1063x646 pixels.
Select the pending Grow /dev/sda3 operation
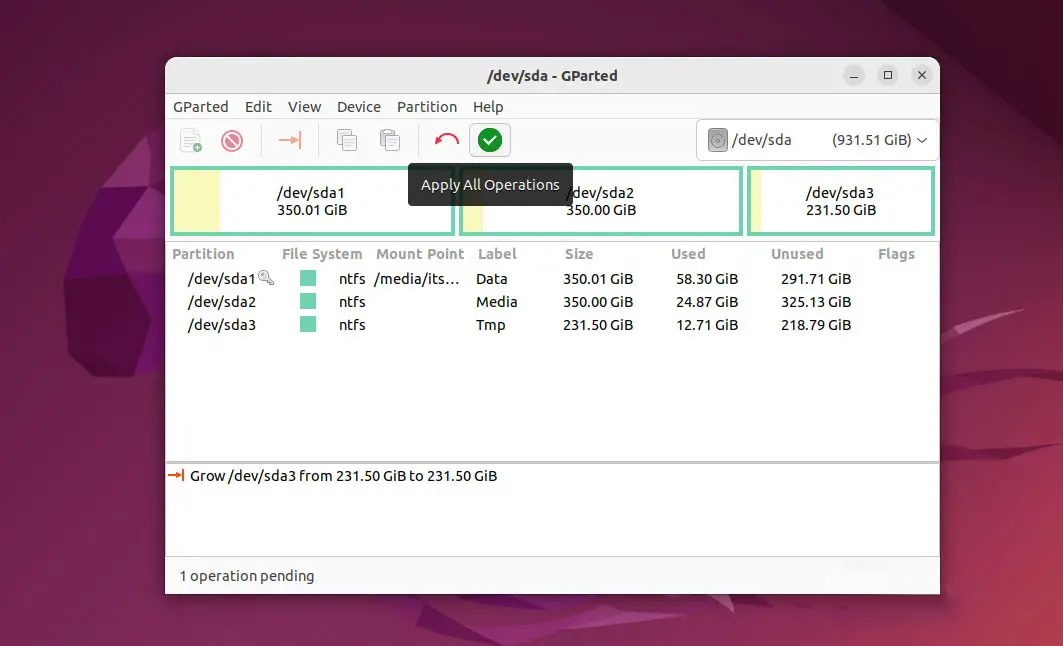343,476
